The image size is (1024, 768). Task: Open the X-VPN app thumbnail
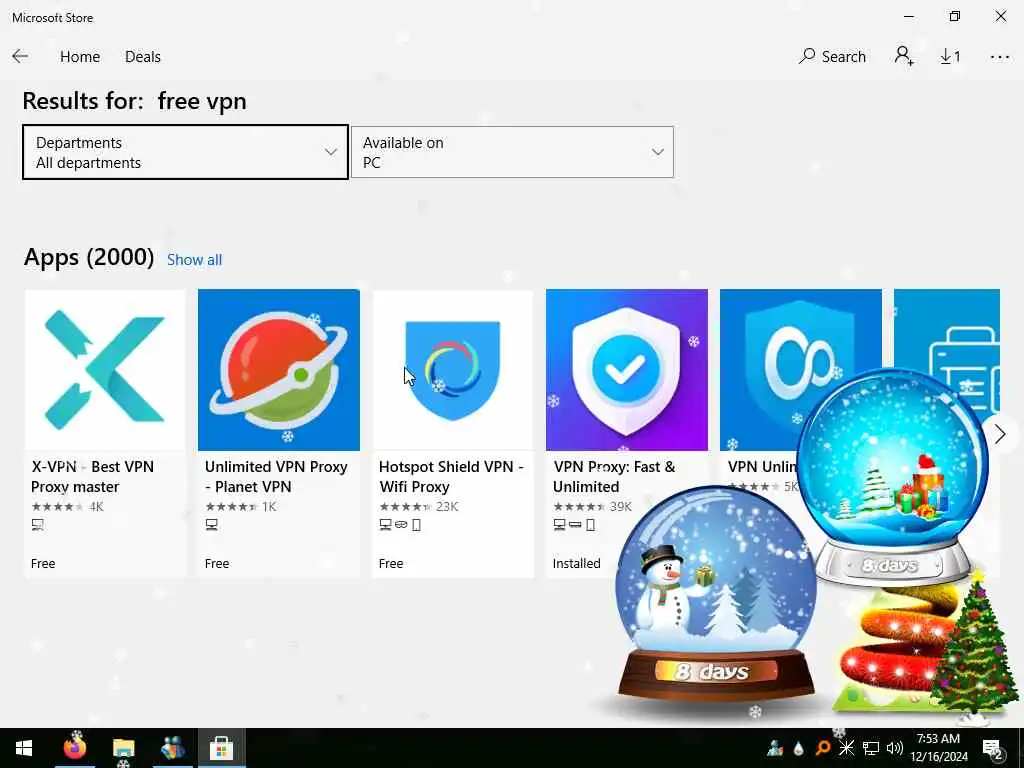(x=105, y=370)
